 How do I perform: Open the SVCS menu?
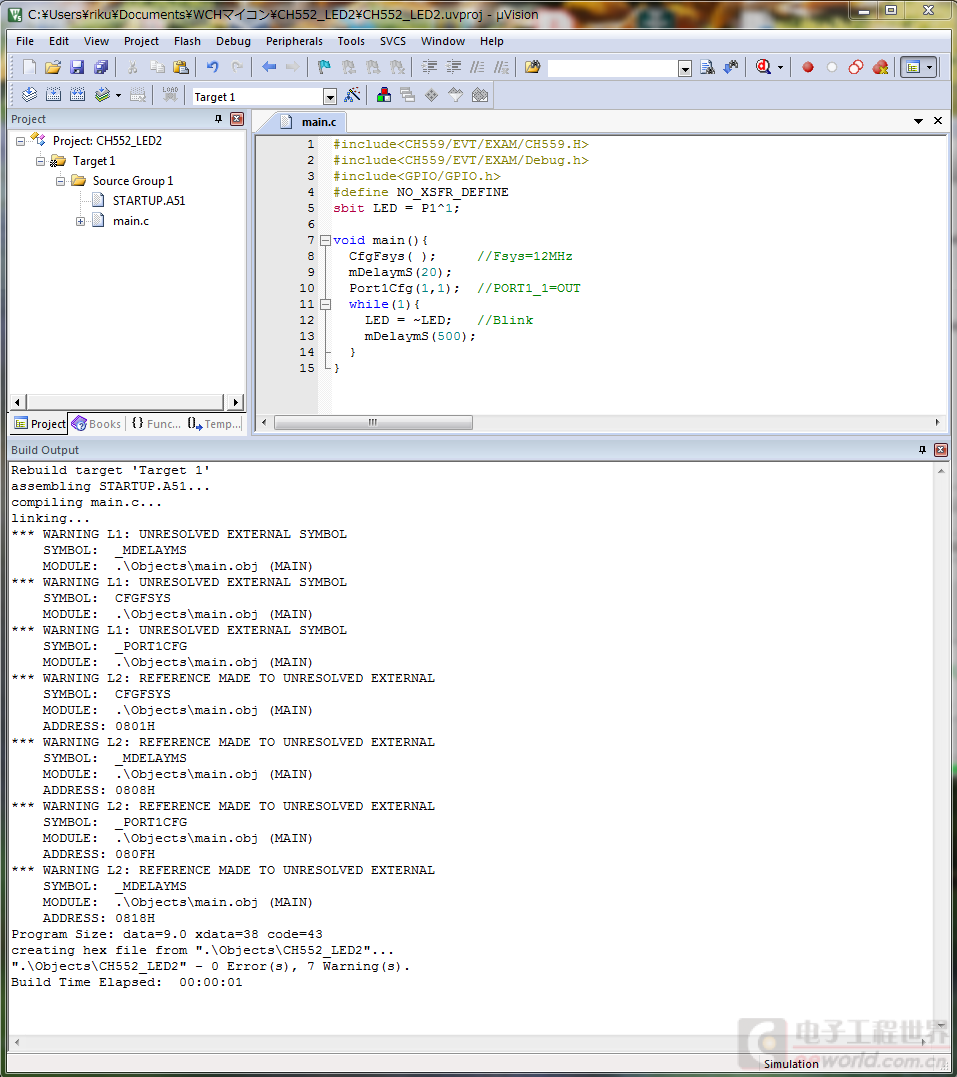coord(393,41)
